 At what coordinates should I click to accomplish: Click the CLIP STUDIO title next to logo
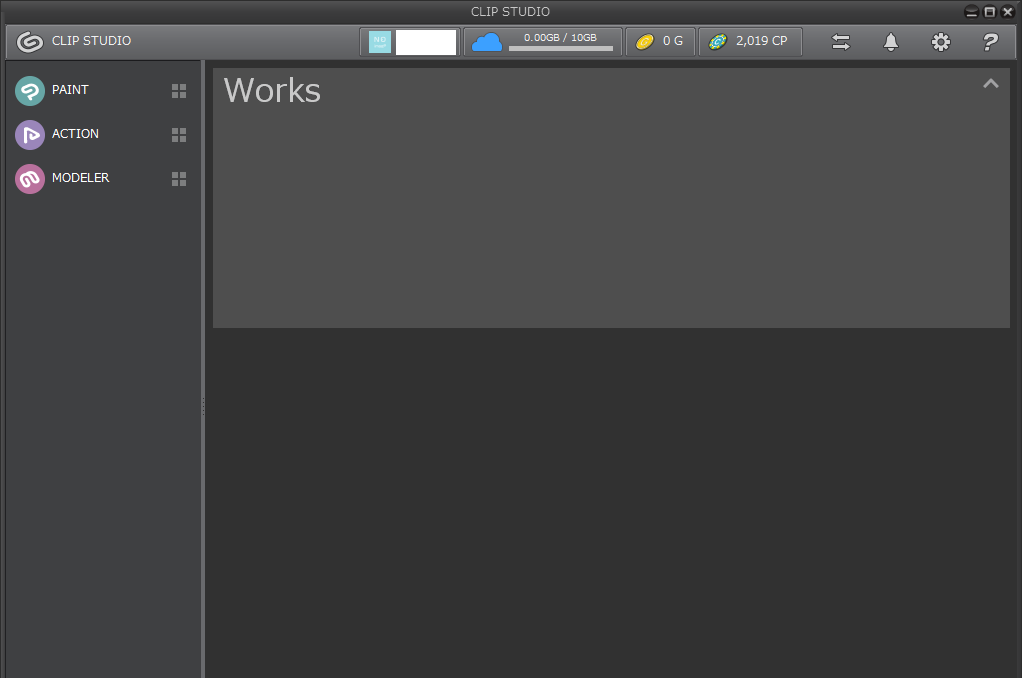[x=91, y=40]
